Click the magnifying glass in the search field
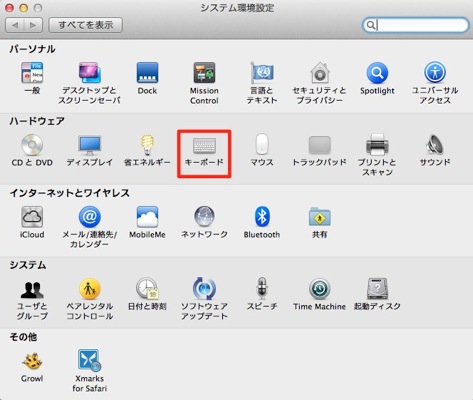Viewport: 473px width, 400px height. 370,25
